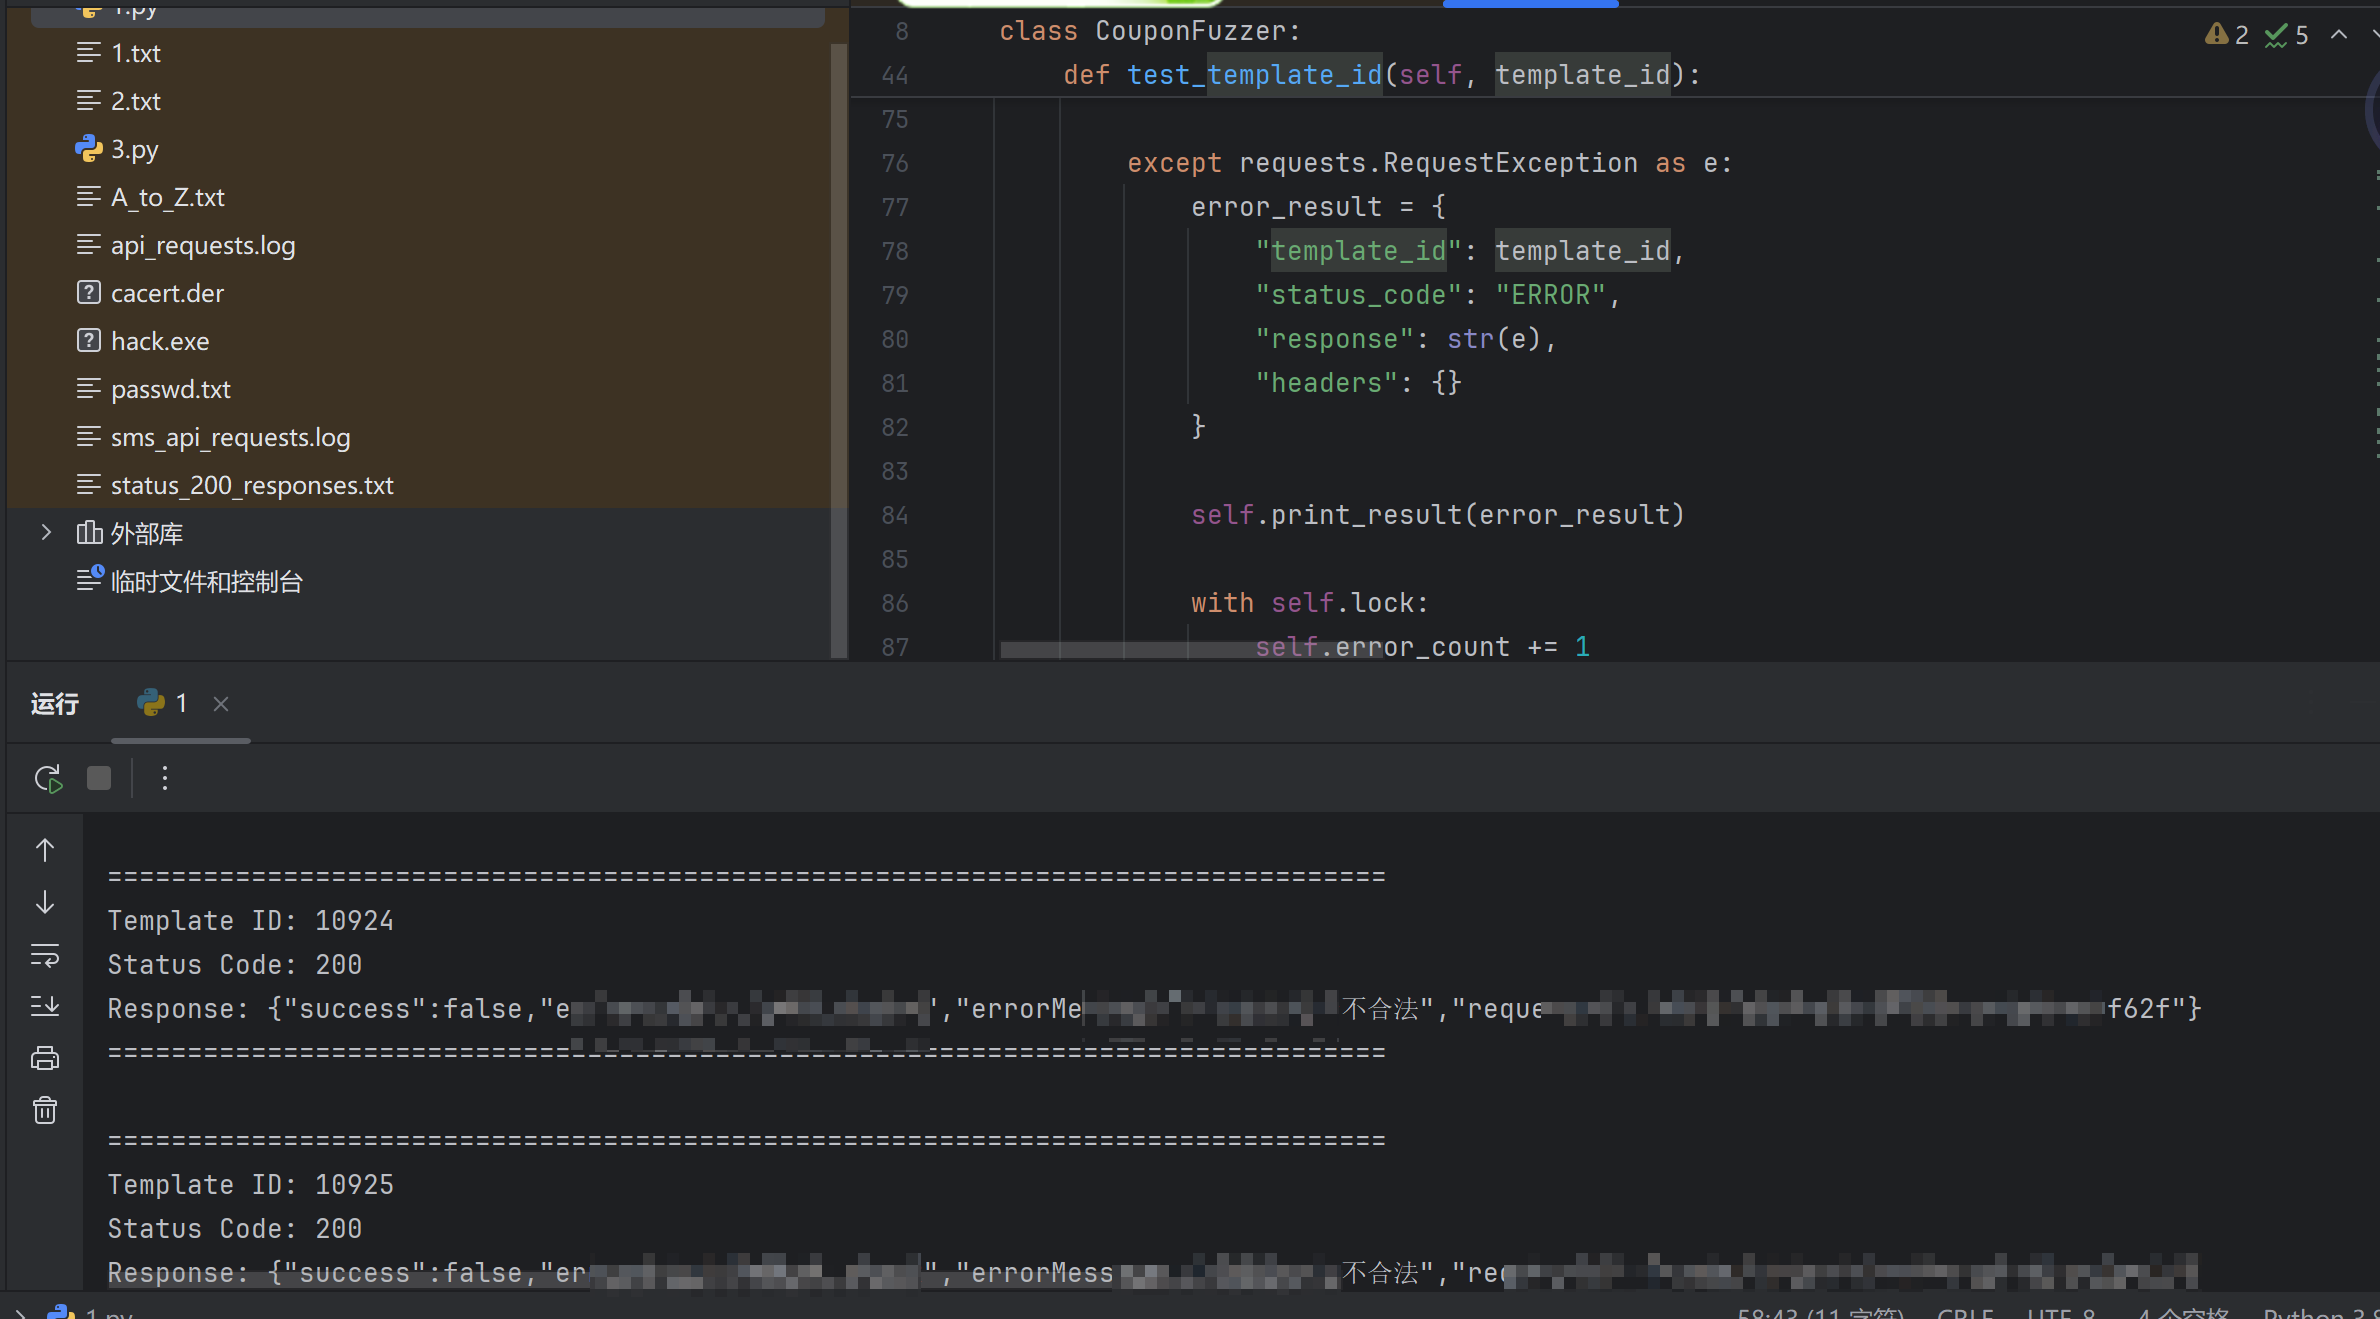Viewport: 2380px width, 1319px height.
Task: Open the run toolbar more-options menu
Action: [x=165, y=778]
